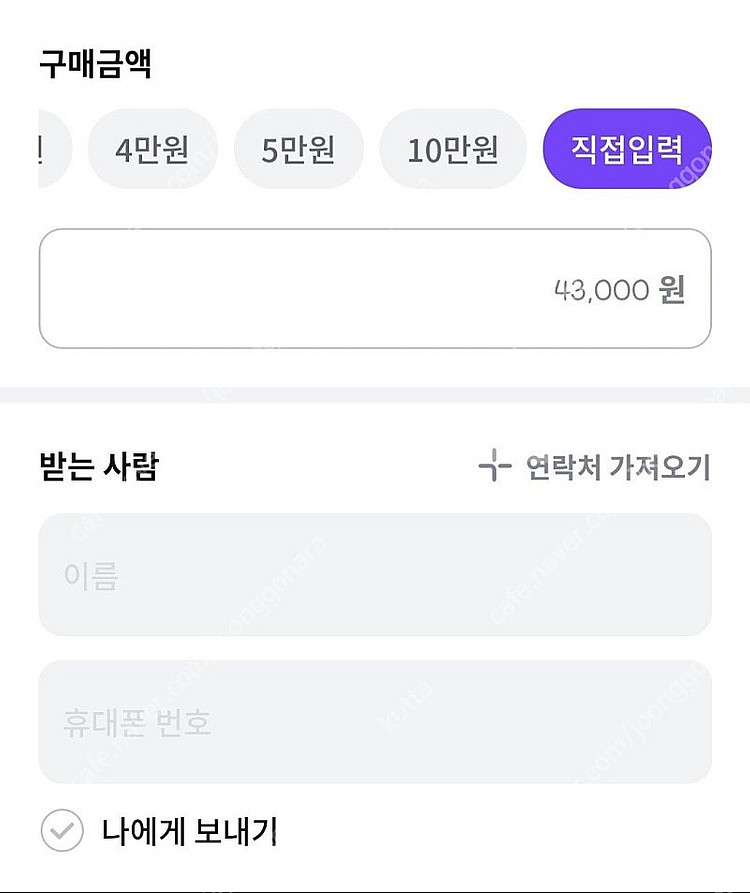Click the 원 currency unit in amount box
750x893 pixels.
click(x=671, y=290)
